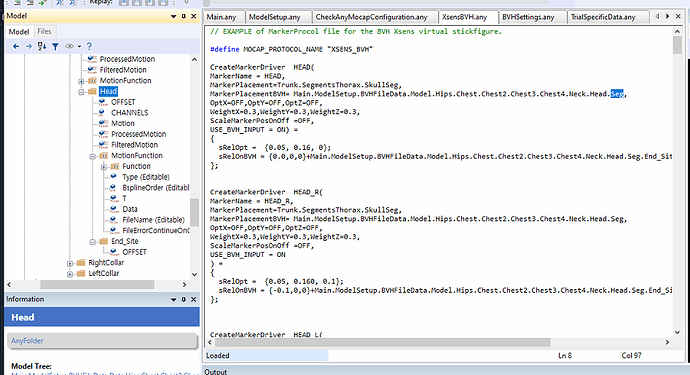
Task: Pin the Information panel
Action: [184, 299]
